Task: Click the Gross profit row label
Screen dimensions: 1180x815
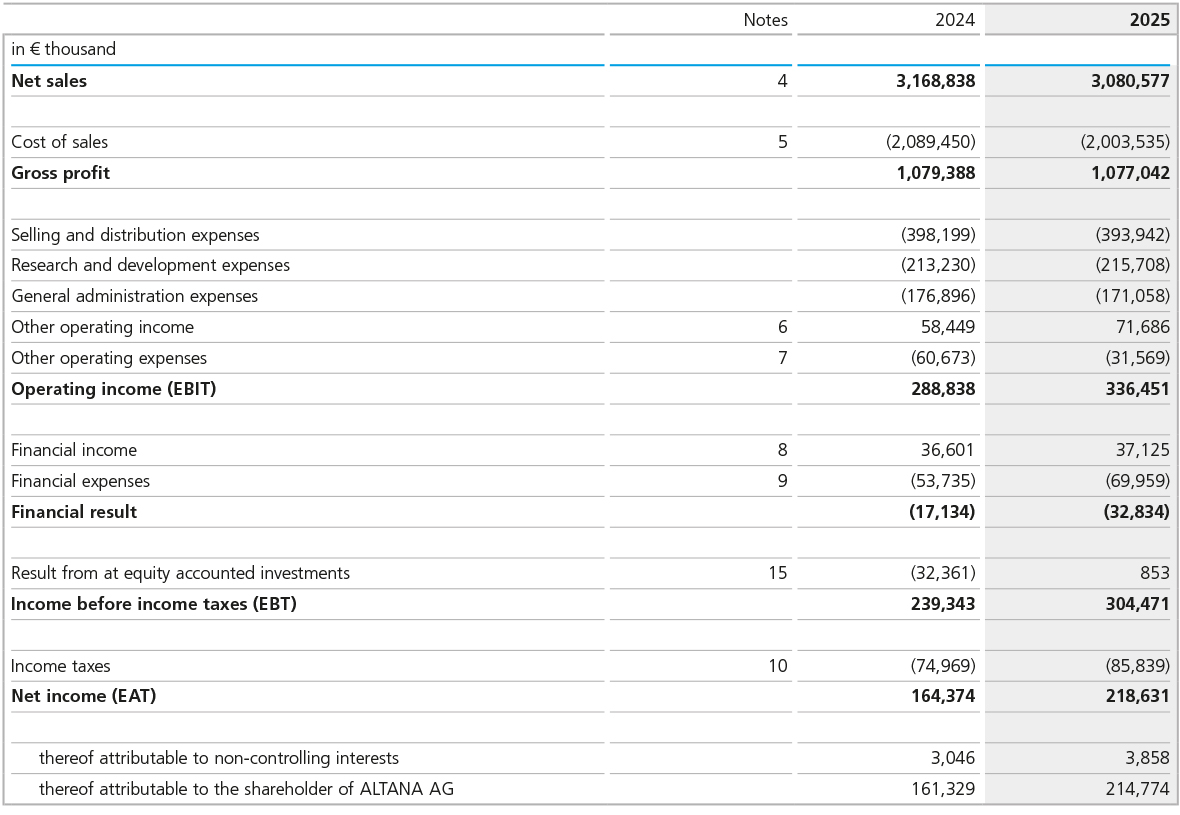Action: point(60,173)
